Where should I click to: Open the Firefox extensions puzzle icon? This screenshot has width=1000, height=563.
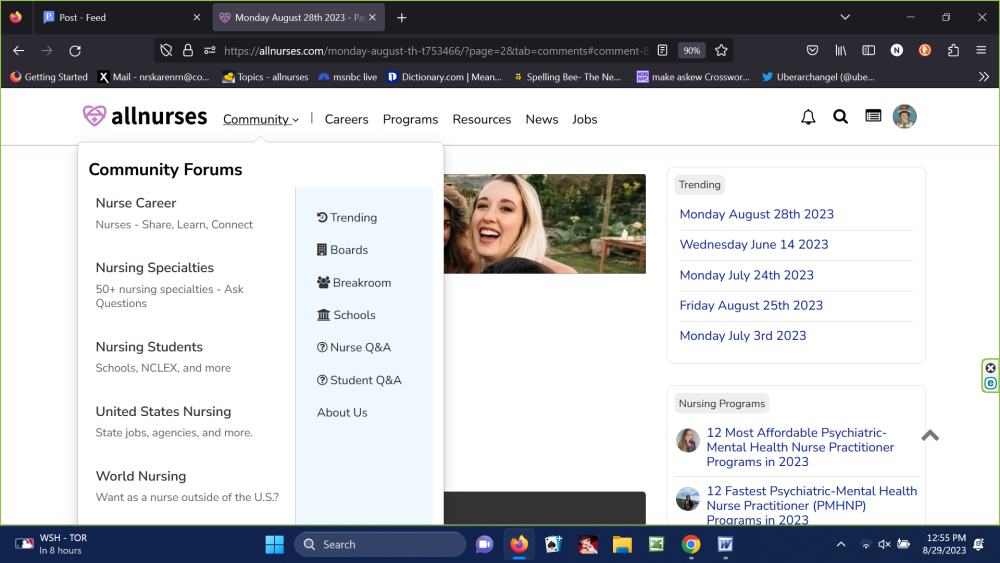click(x=953, y=50)
